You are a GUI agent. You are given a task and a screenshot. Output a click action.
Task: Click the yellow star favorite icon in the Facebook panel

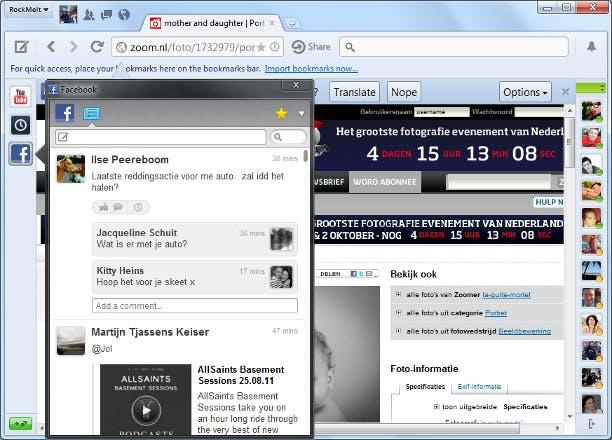(x=281, y=114)
